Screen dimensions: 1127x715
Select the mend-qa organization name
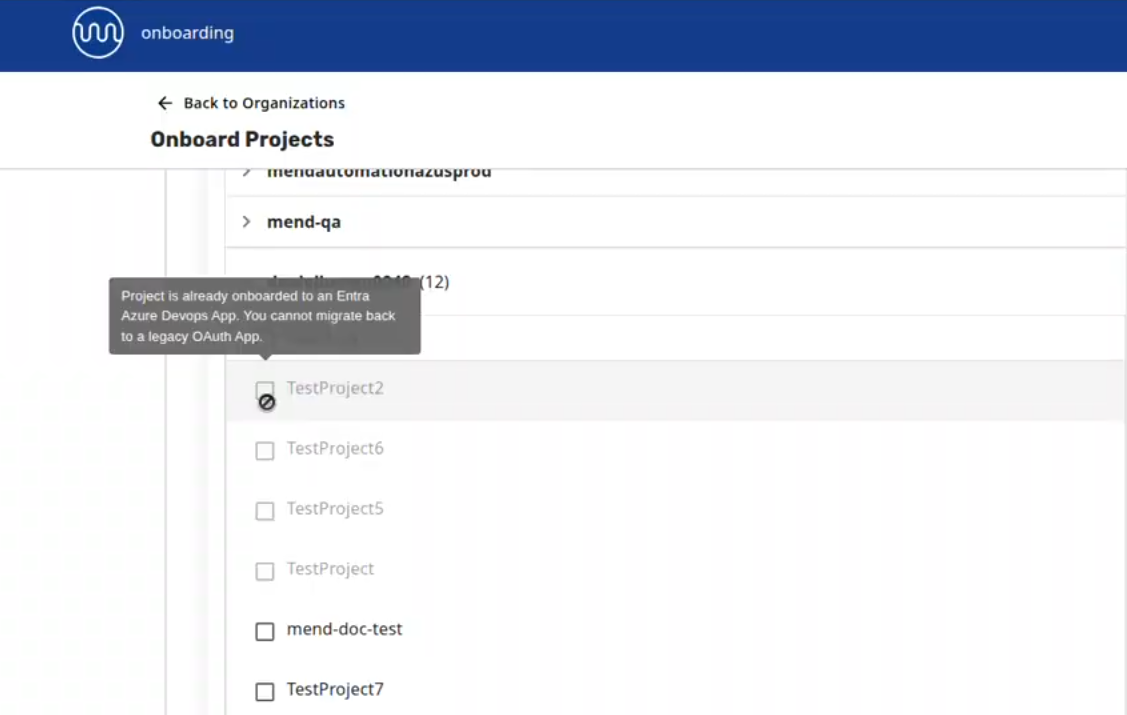click(304, 222)
